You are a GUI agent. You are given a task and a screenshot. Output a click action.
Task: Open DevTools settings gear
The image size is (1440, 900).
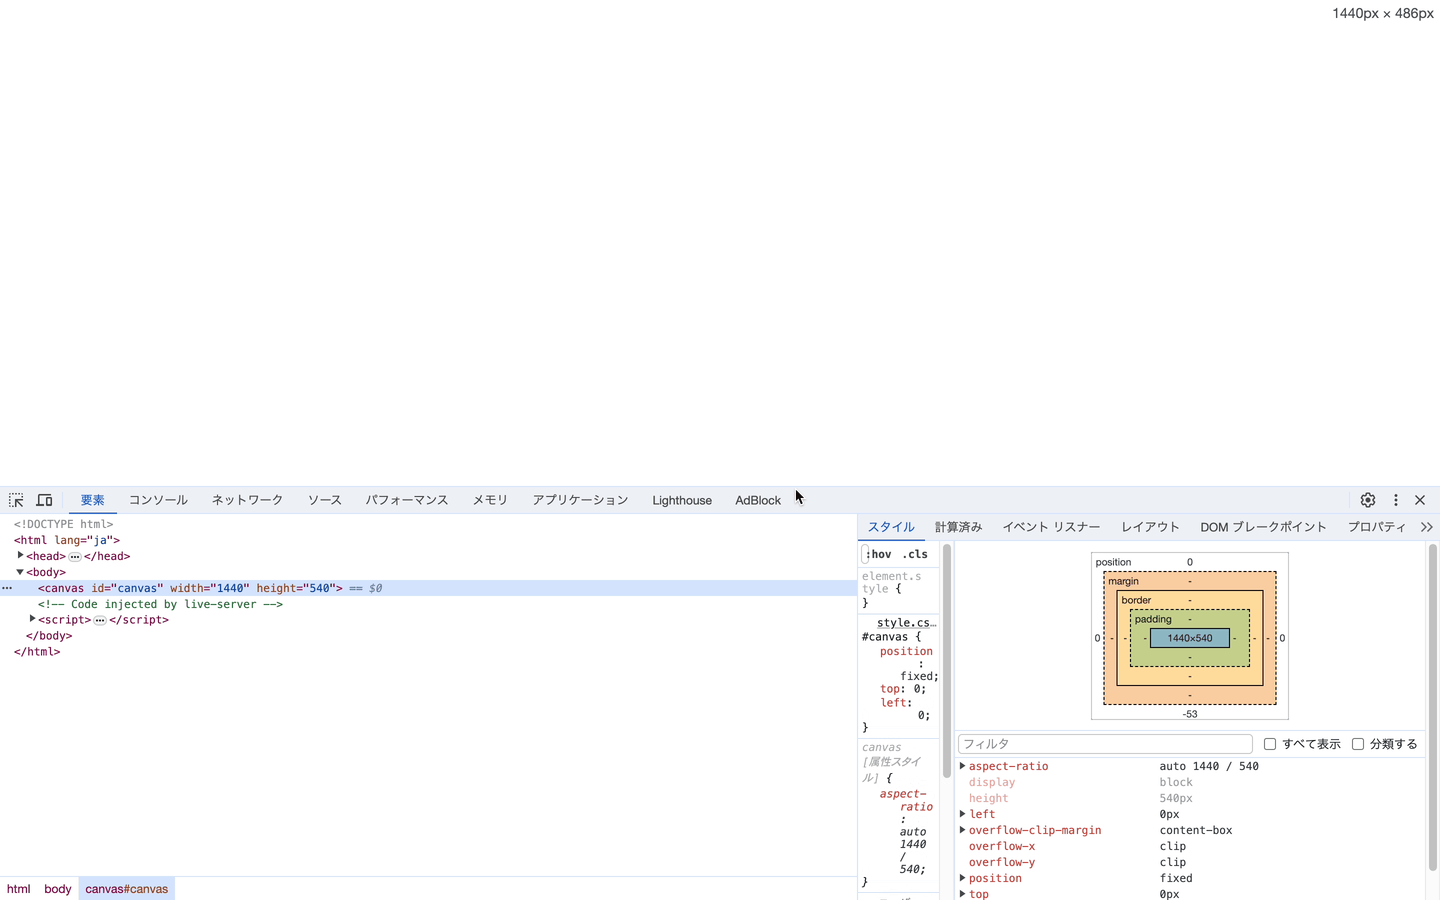1368,500
